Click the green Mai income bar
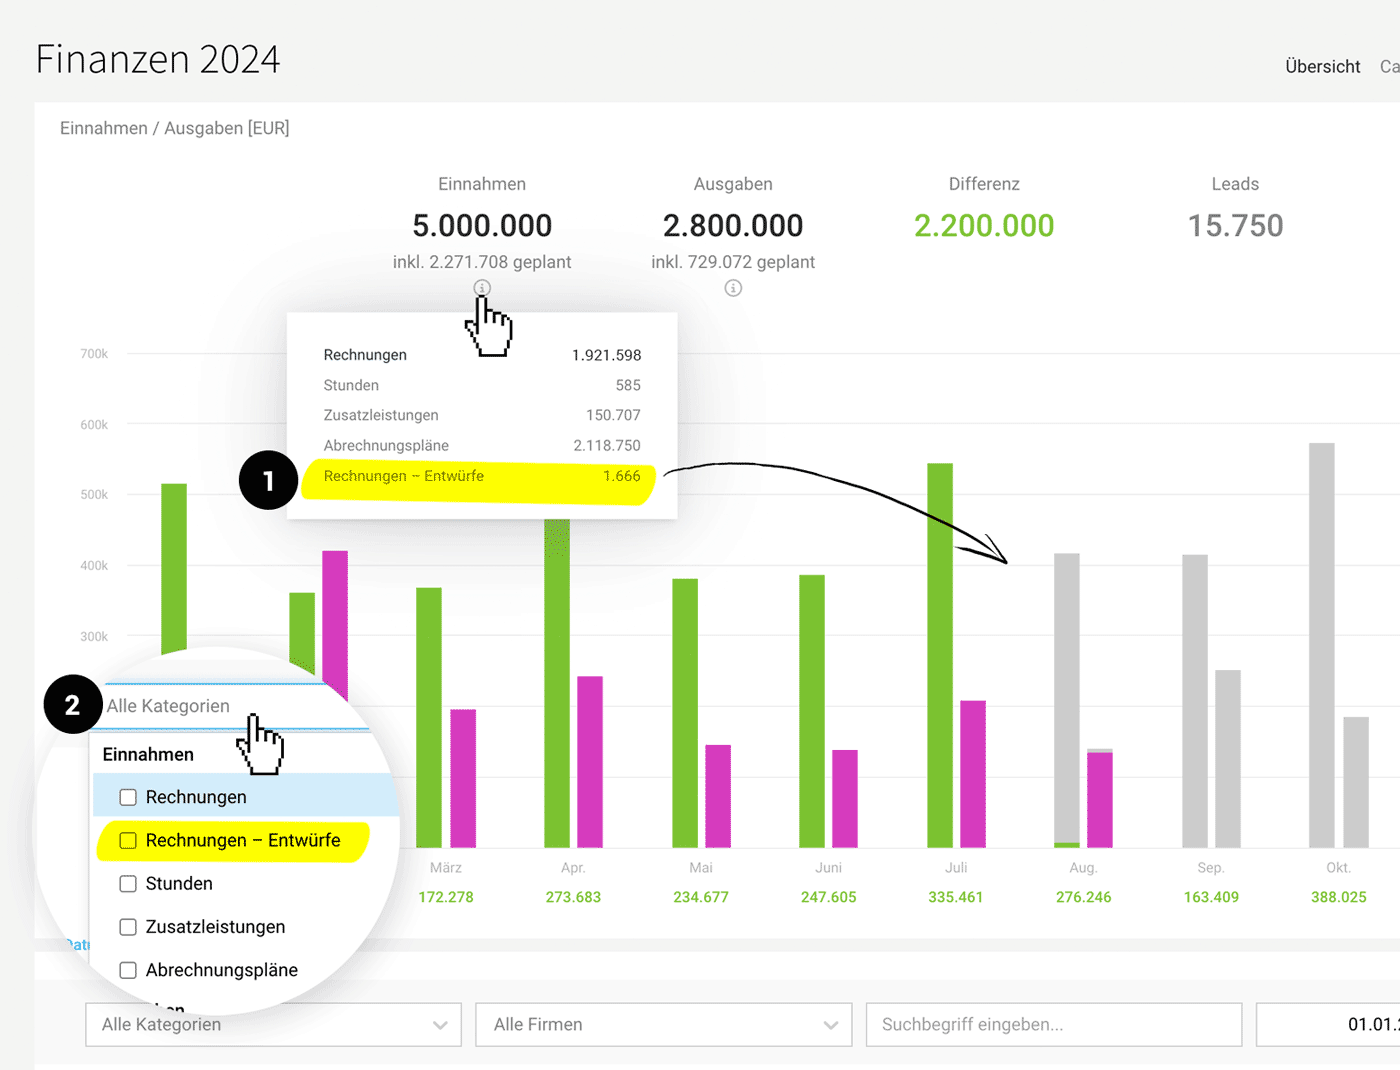This screenshot has height=1070, width=1400. (x=685, y=713)
